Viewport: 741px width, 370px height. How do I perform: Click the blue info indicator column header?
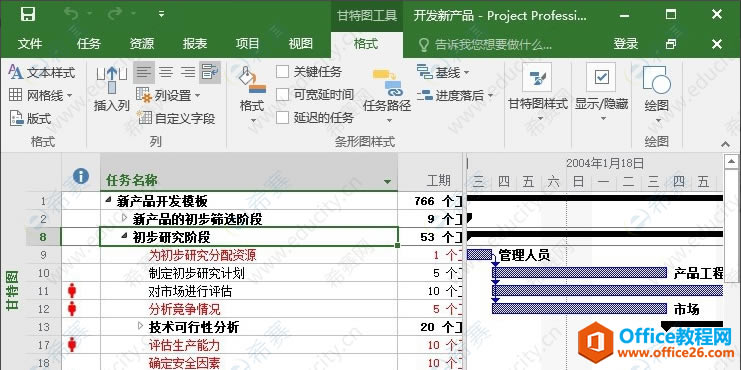(x=81, y=177)
